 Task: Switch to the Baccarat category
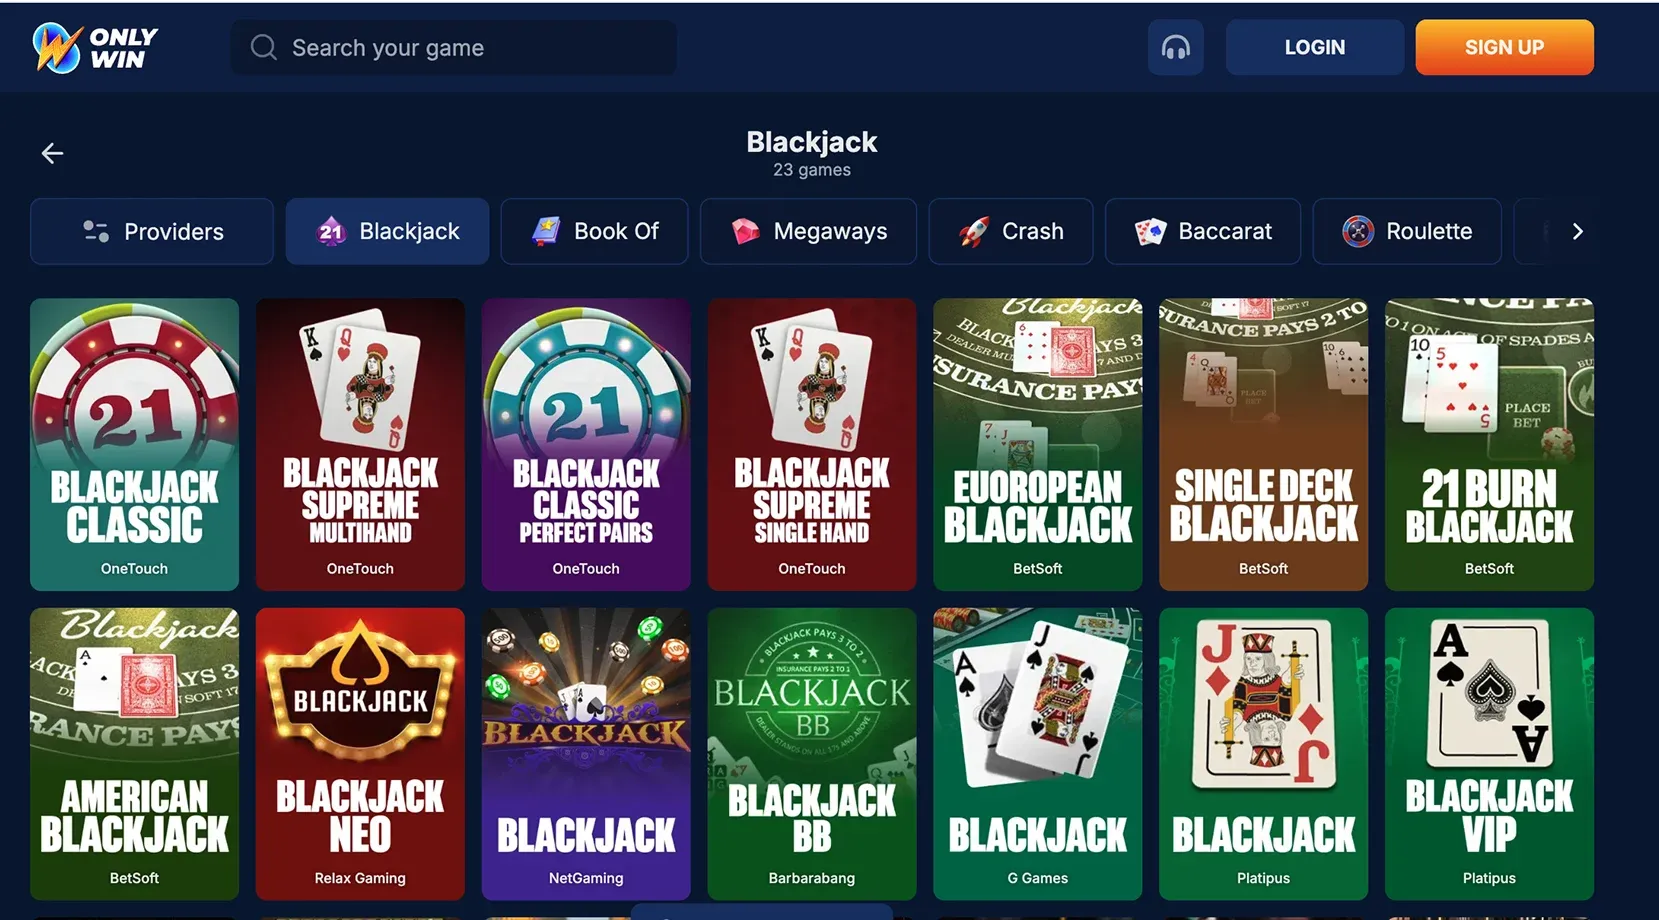[x=1203, y=231]
